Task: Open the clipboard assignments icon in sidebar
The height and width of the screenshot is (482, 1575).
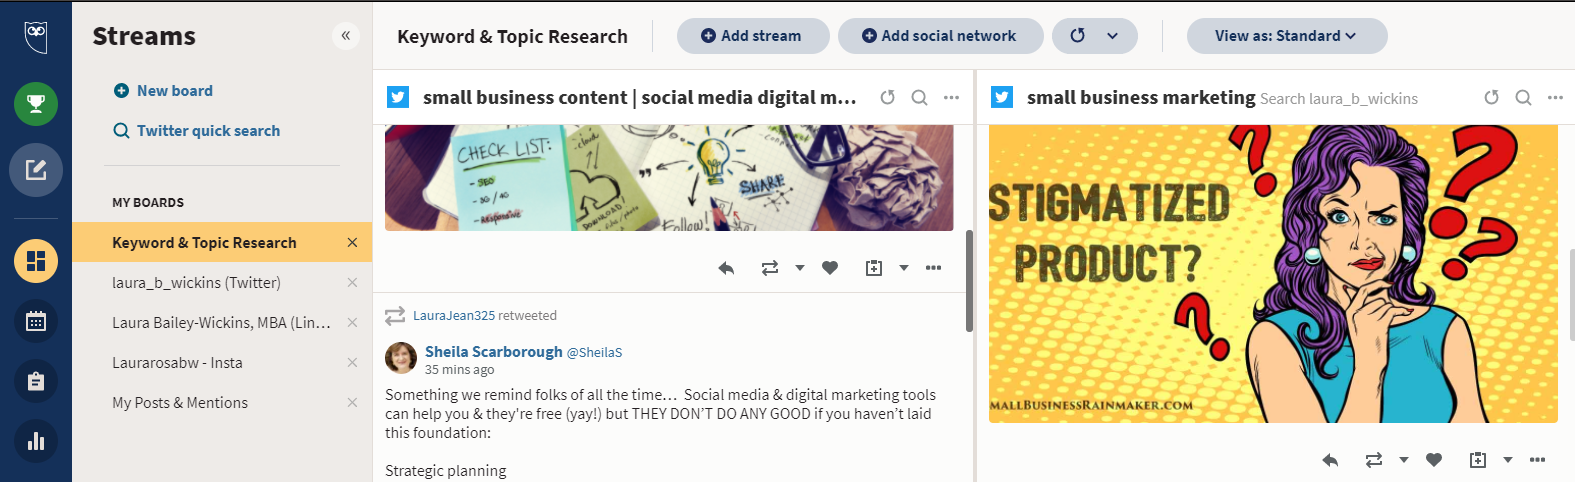Action: (x=36, y=381)
